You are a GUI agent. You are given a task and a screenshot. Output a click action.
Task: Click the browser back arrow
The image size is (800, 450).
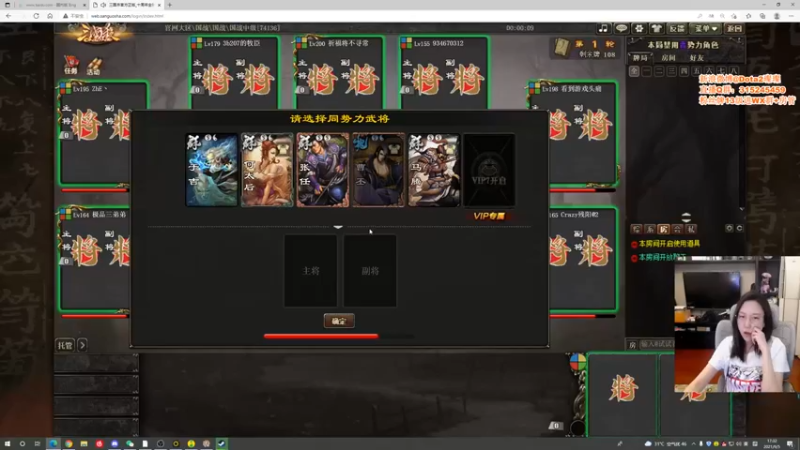[9, 16]
